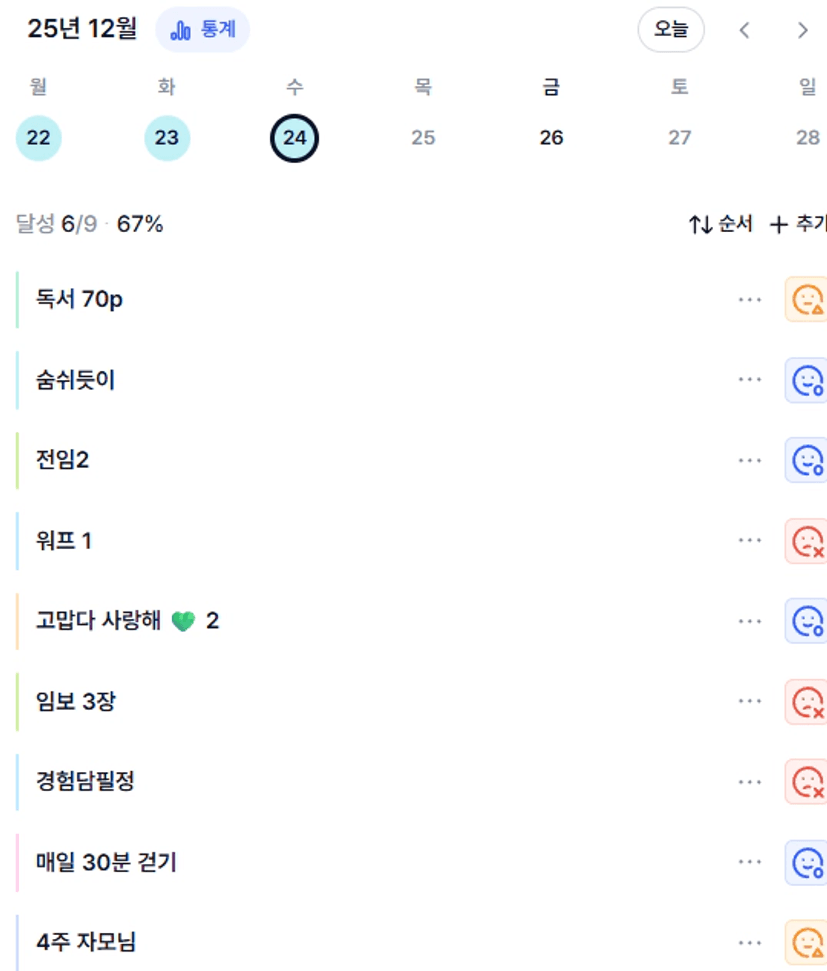Viewport: 827px width, 971px height.
Task: Go to next week arrow
Action: point(802,30)
